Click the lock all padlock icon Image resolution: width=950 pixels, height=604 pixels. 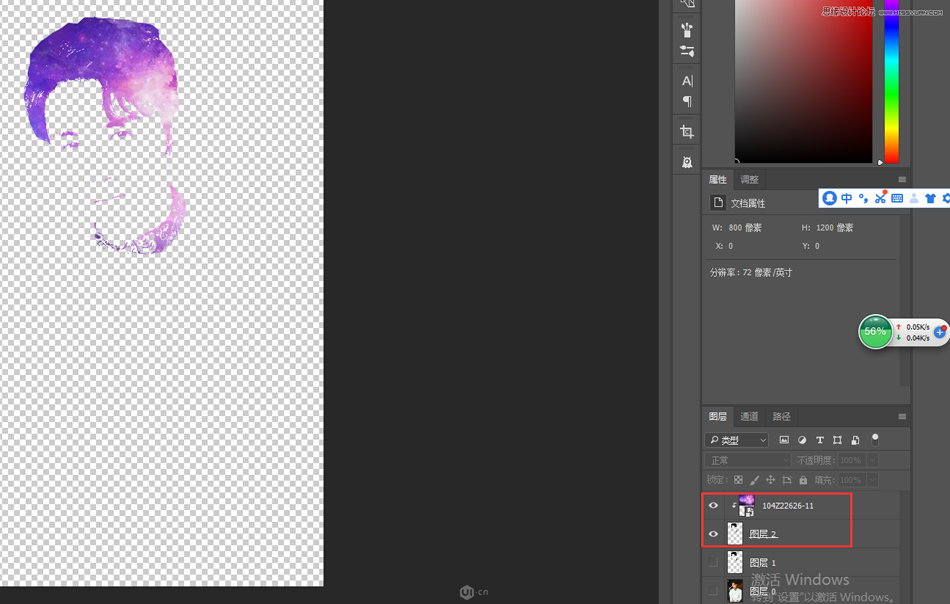pyautogui.click(x=803, y=480)
